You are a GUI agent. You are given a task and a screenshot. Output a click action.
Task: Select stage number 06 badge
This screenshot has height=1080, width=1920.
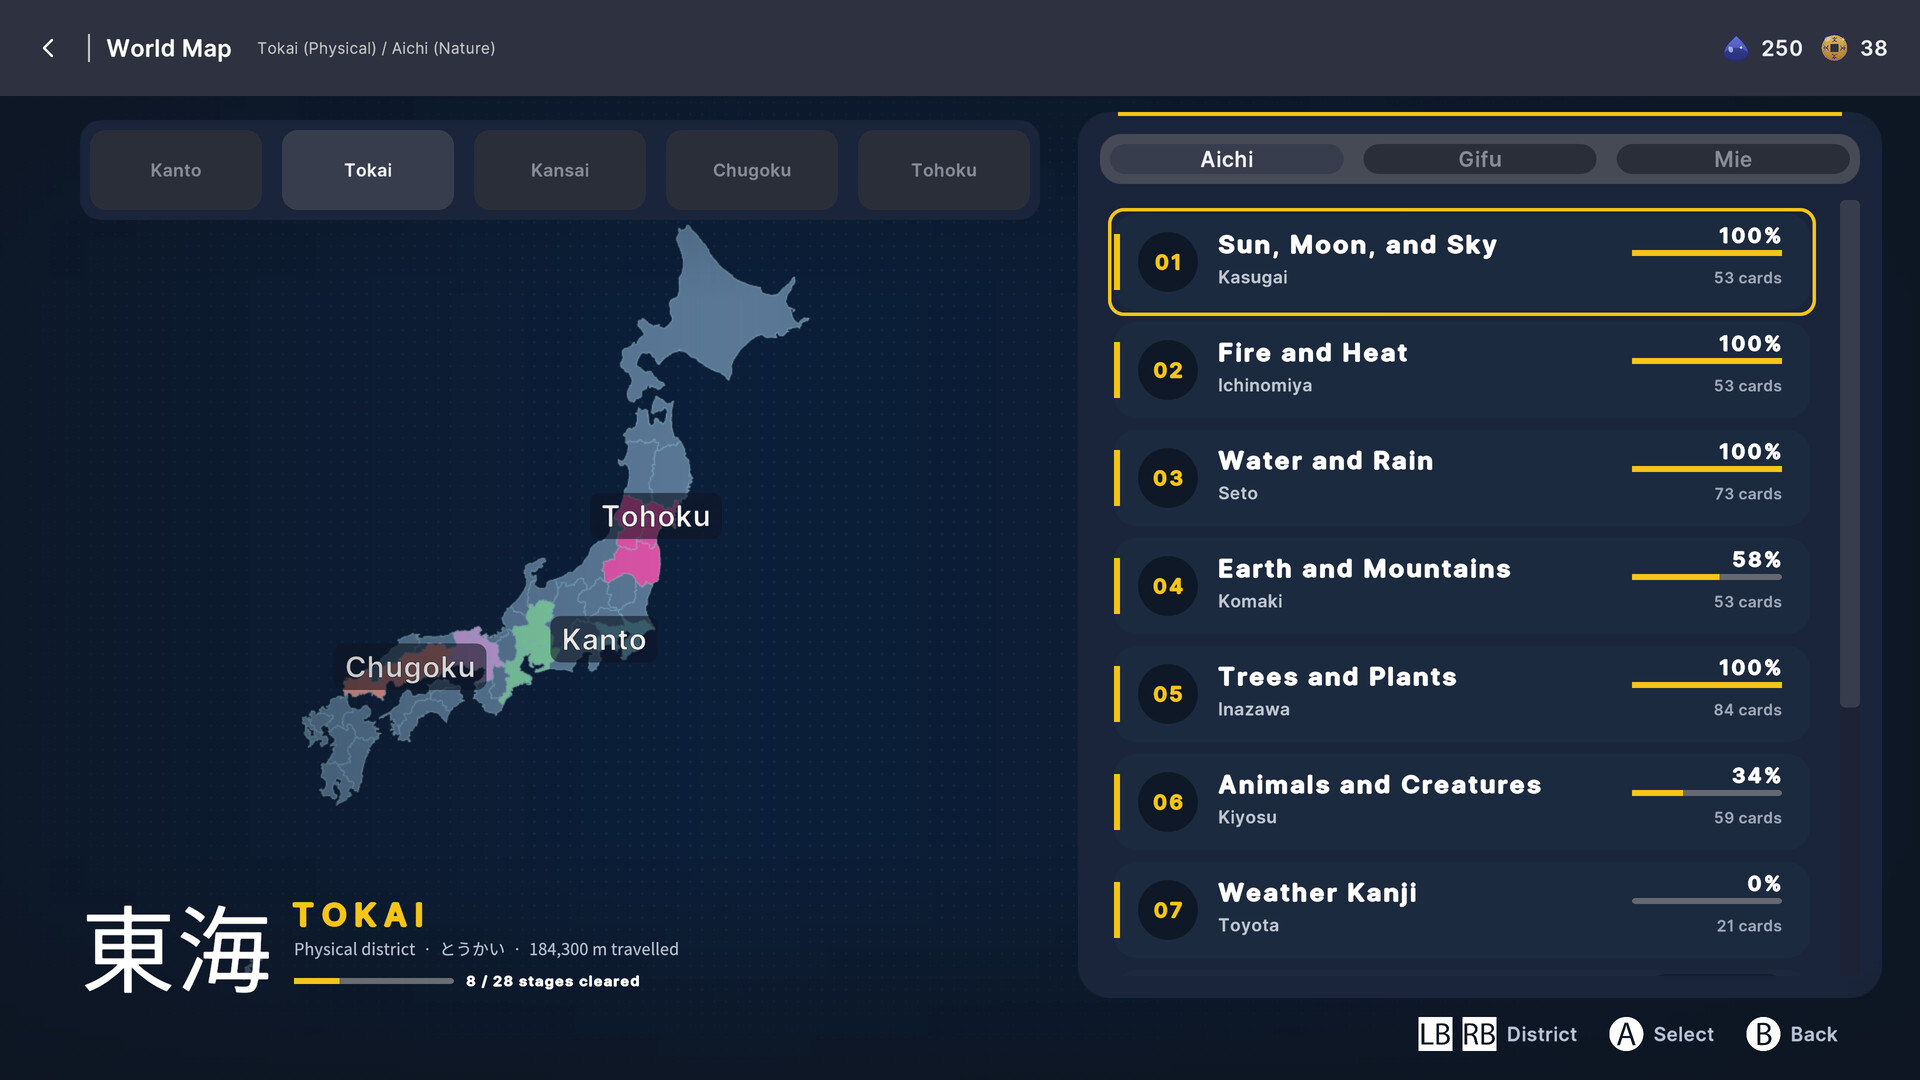click(x=1168, y=802)
